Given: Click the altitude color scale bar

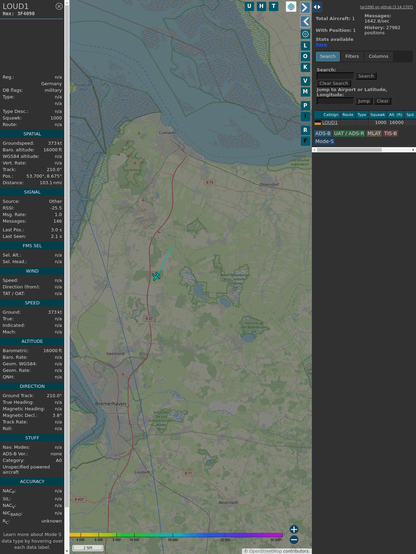Looking at the screenshot, I should (x=176, y=535).
